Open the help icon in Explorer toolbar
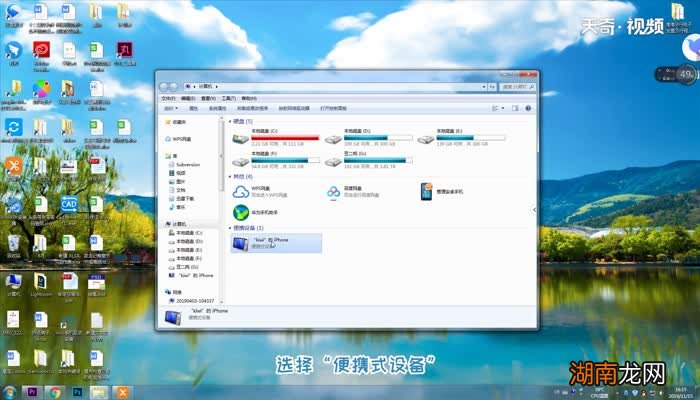This screenshot has height=400, width=700. point(528,108)
